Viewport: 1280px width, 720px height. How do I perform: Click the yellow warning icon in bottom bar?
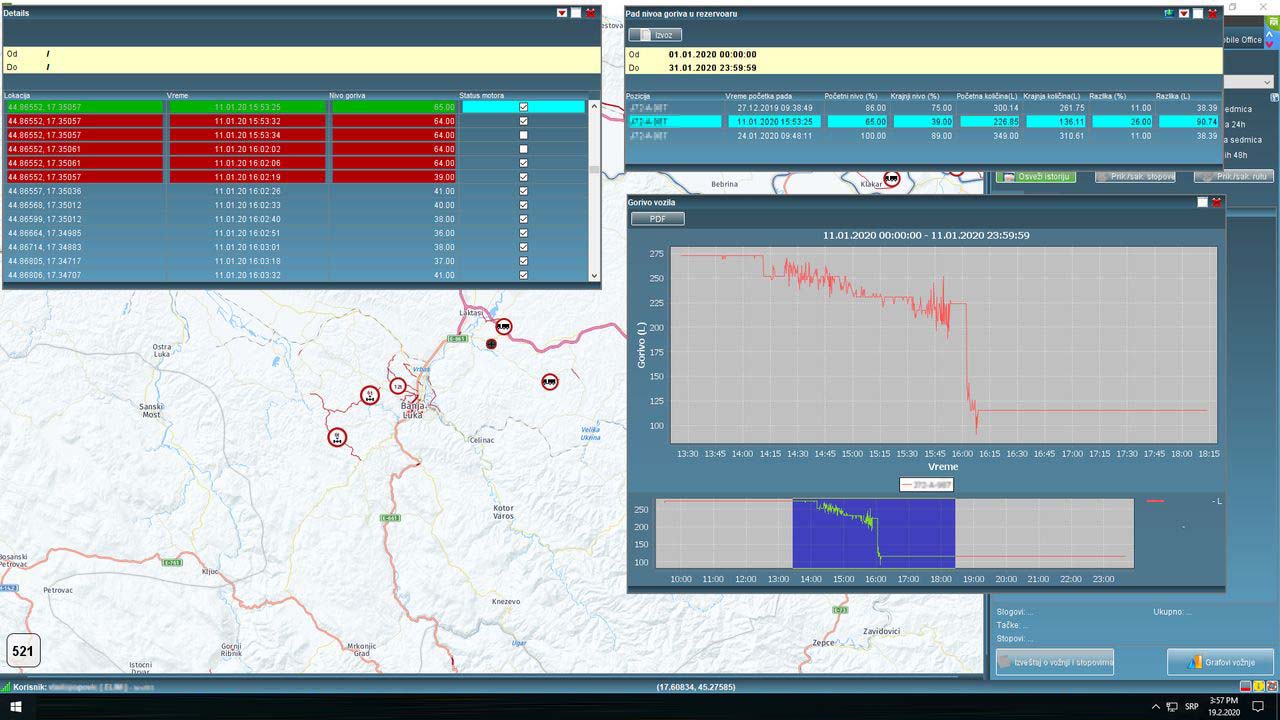click(1257, 687)
